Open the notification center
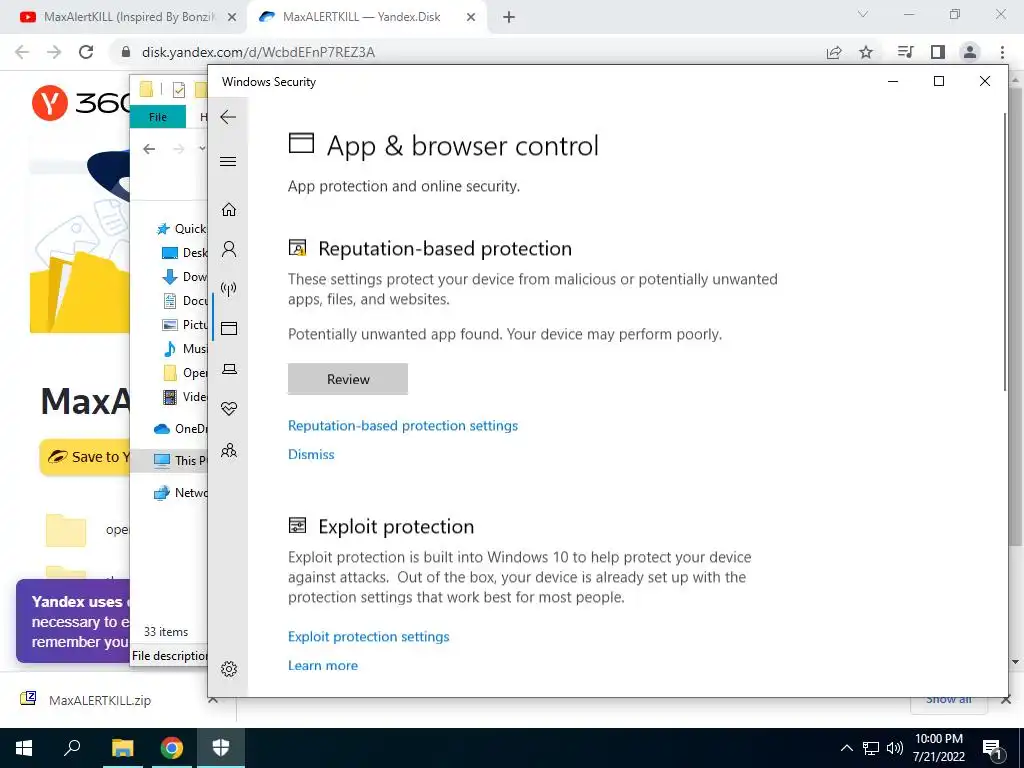Screen dimensions: 1024x768 [x=992, y=748]
